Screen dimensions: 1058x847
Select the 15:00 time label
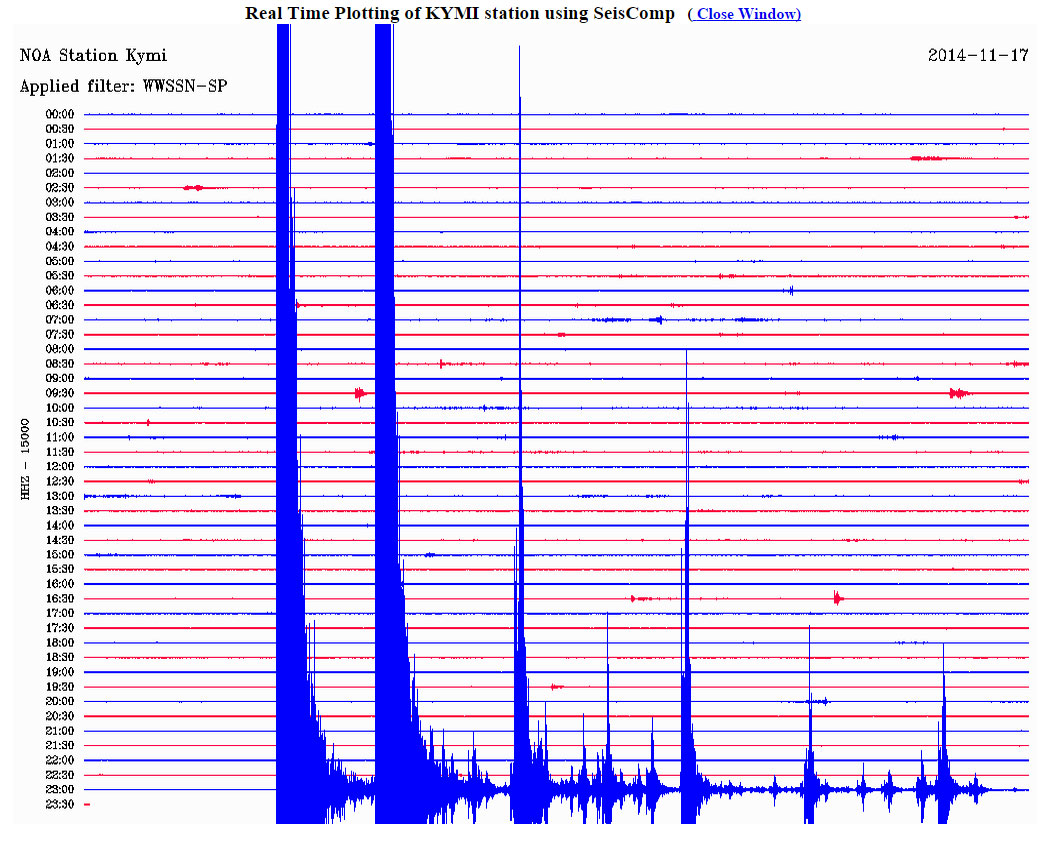pyautogui.click(x=60, y=554)
